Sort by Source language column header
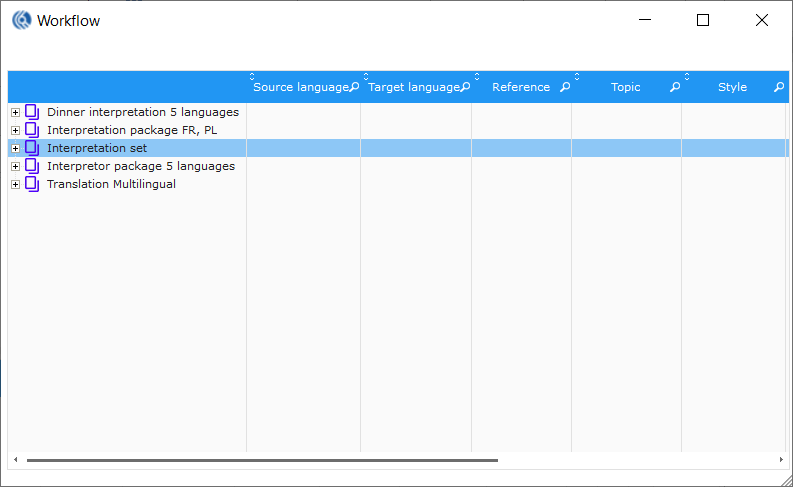This screenshot has height=487, width=793. 299,87
